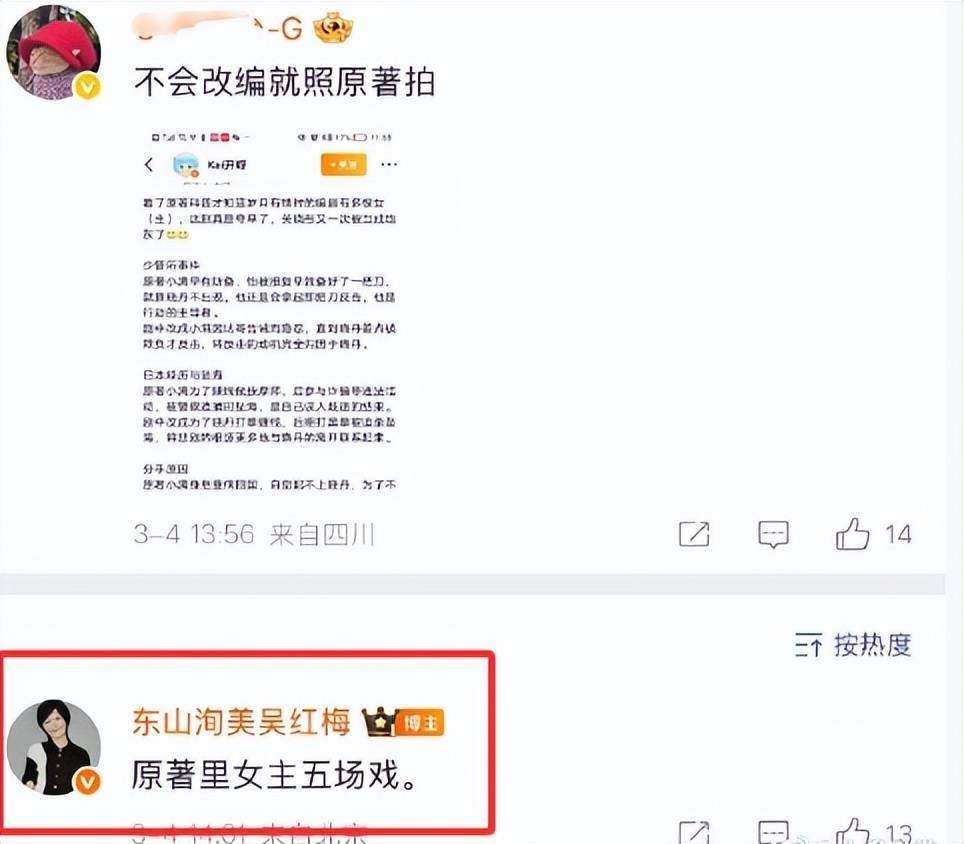Click the orange 博主 tag

pos(421,723)
